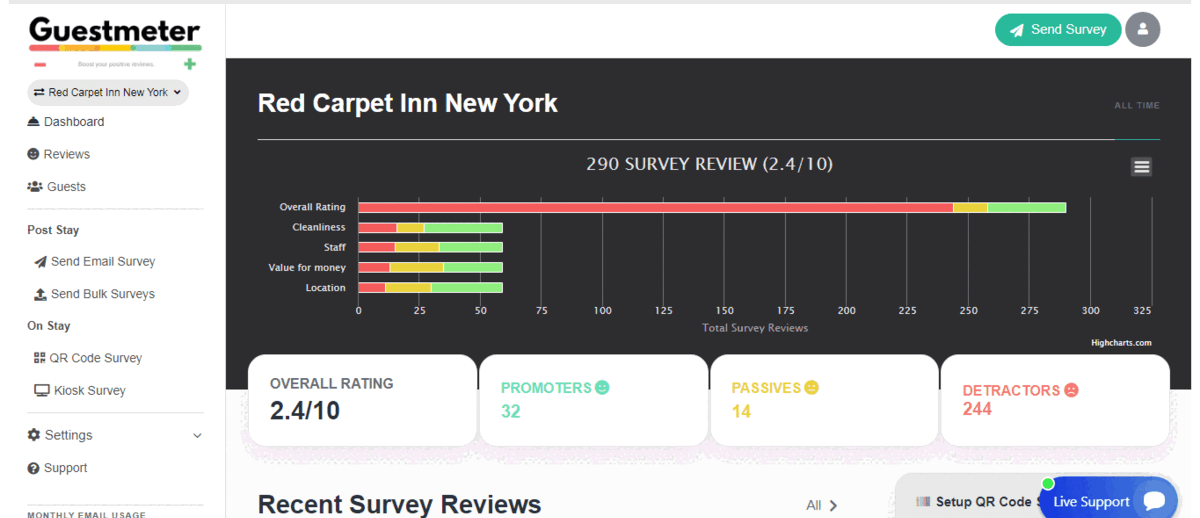Click 'Total Survey Reviews' axis title
Viewport: 1200px width, 518px height.
point(755,328)
